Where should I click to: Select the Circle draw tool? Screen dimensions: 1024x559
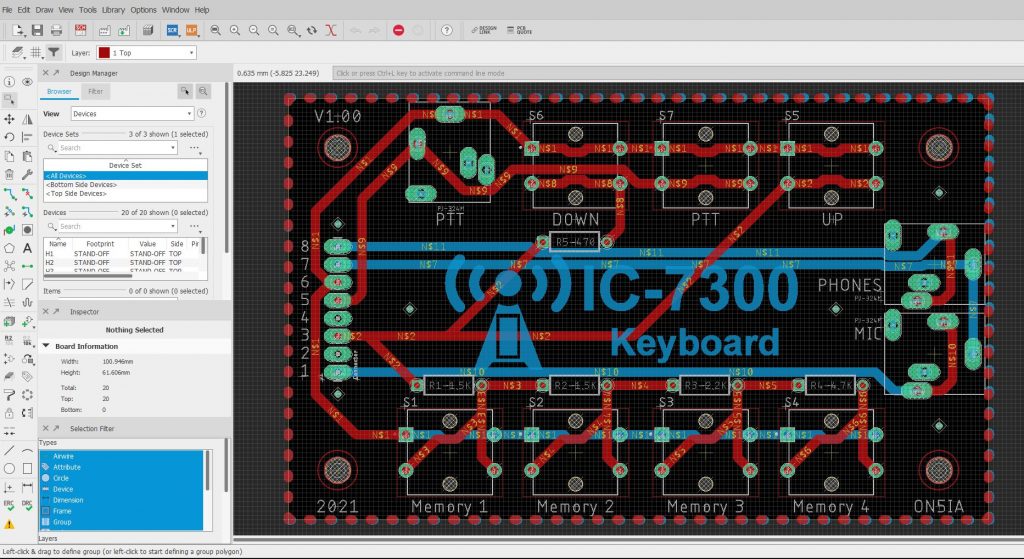[9, 469]
